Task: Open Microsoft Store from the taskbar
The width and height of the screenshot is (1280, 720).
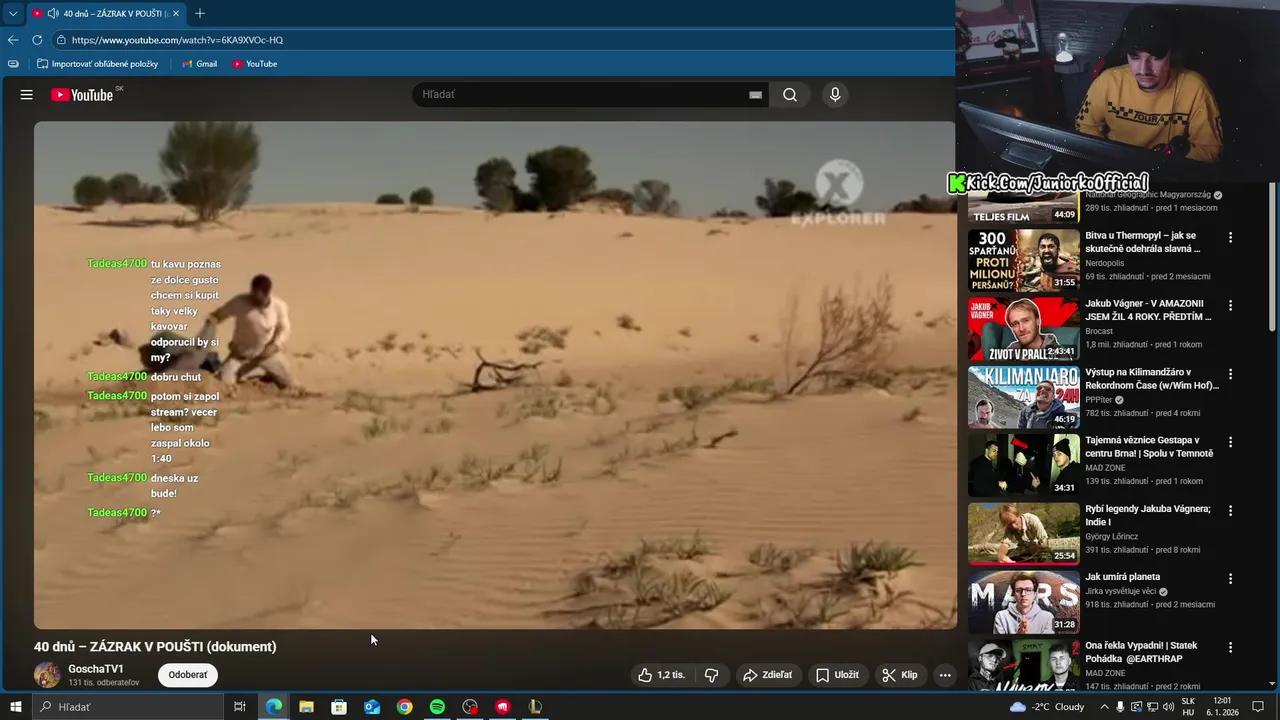Action: click(x=339, y=707)
